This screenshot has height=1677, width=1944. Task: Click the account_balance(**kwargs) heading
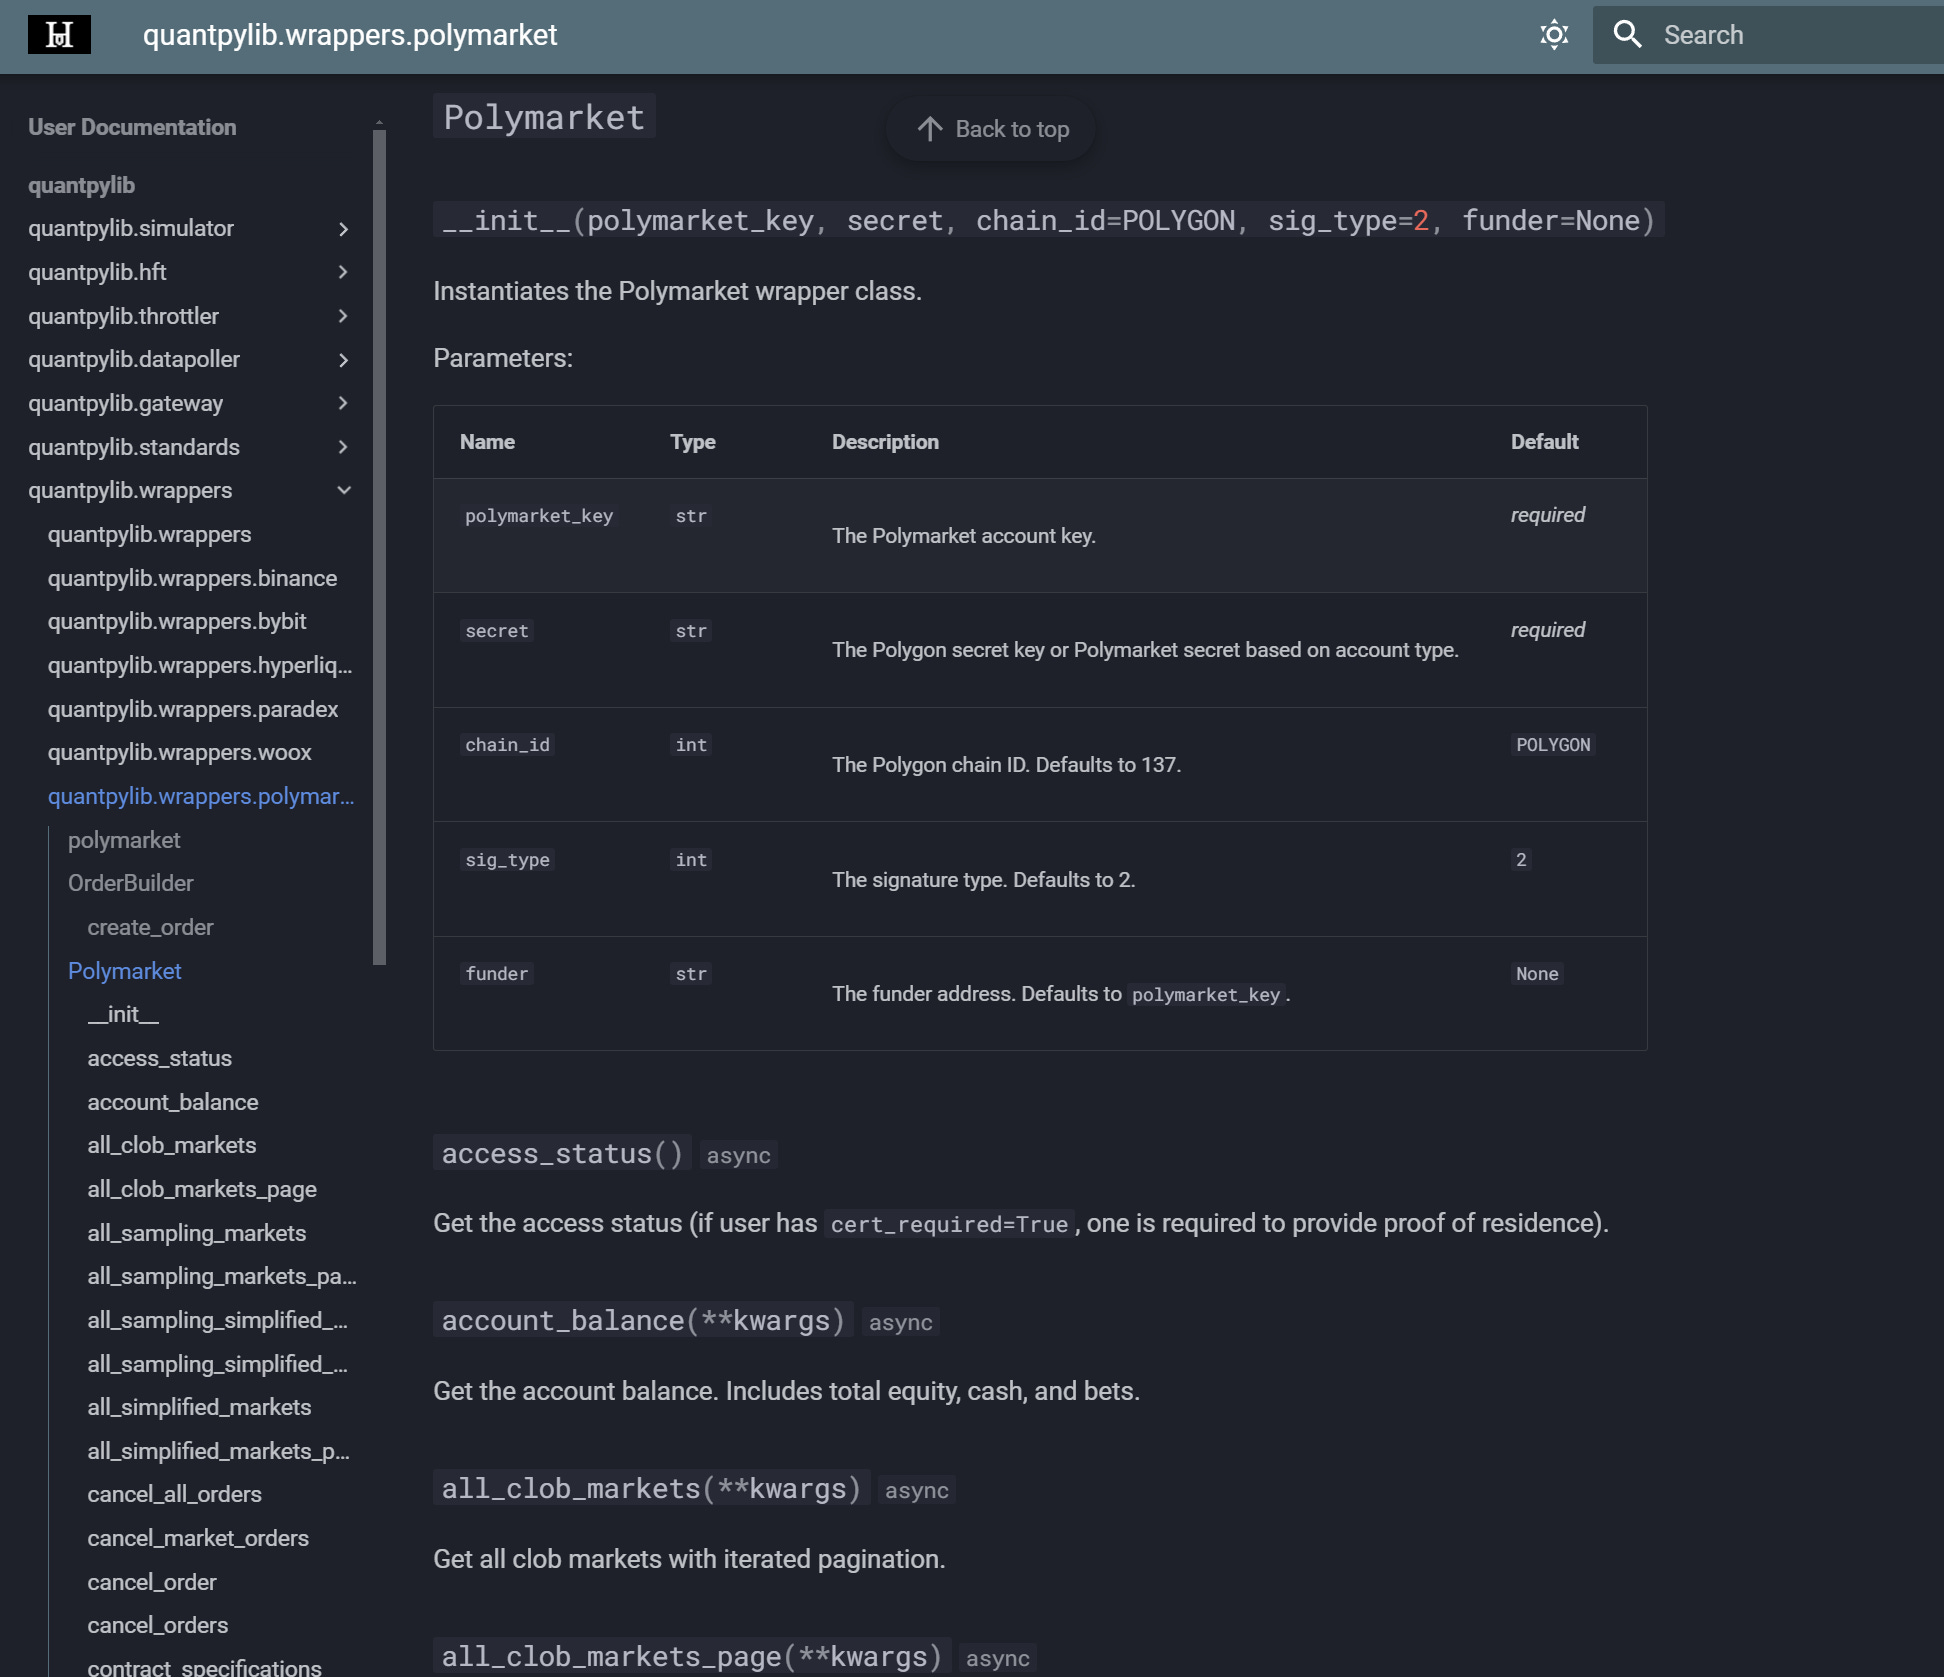point(643,1320)
